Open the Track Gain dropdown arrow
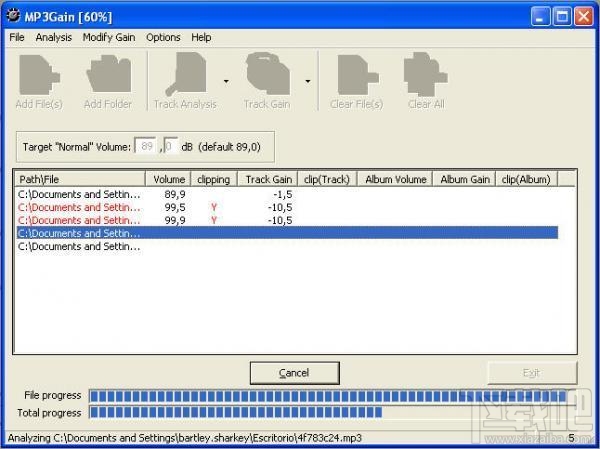 point(308,81)
